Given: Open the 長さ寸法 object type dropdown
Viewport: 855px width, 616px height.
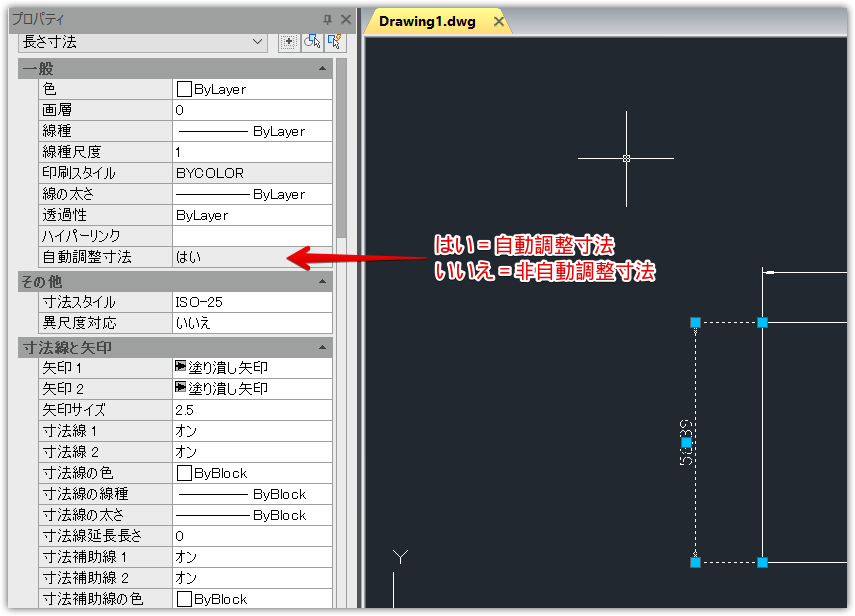Looking at the screenshot, I should click(x=143, y=42).
